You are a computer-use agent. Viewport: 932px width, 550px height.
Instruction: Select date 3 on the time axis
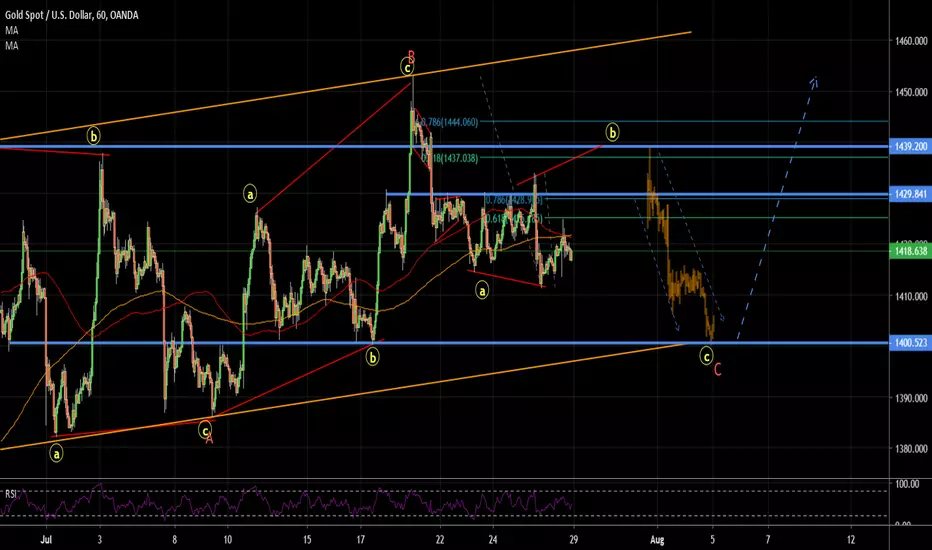coord(100,540)
